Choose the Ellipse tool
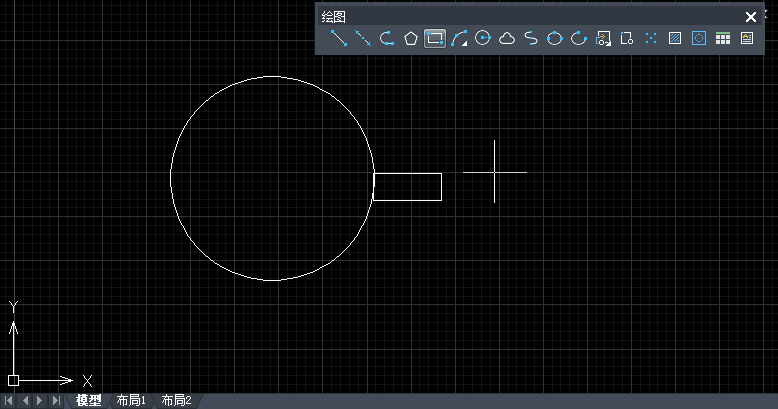The width and height of the screenshot is (778, 409). click(555, 39)
